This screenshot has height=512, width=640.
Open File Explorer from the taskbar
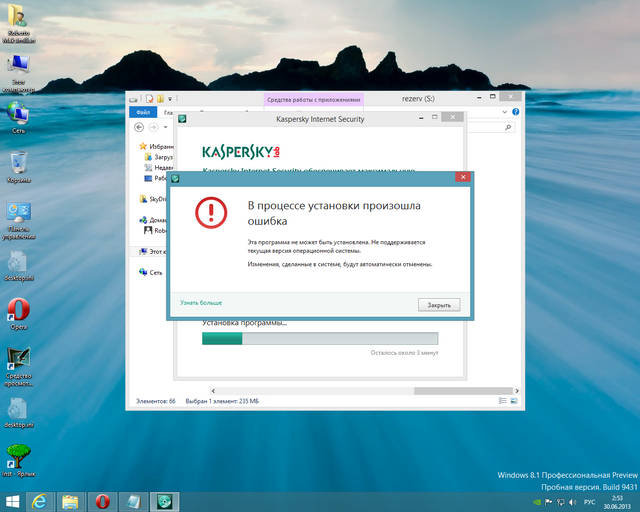click(70, 502)
